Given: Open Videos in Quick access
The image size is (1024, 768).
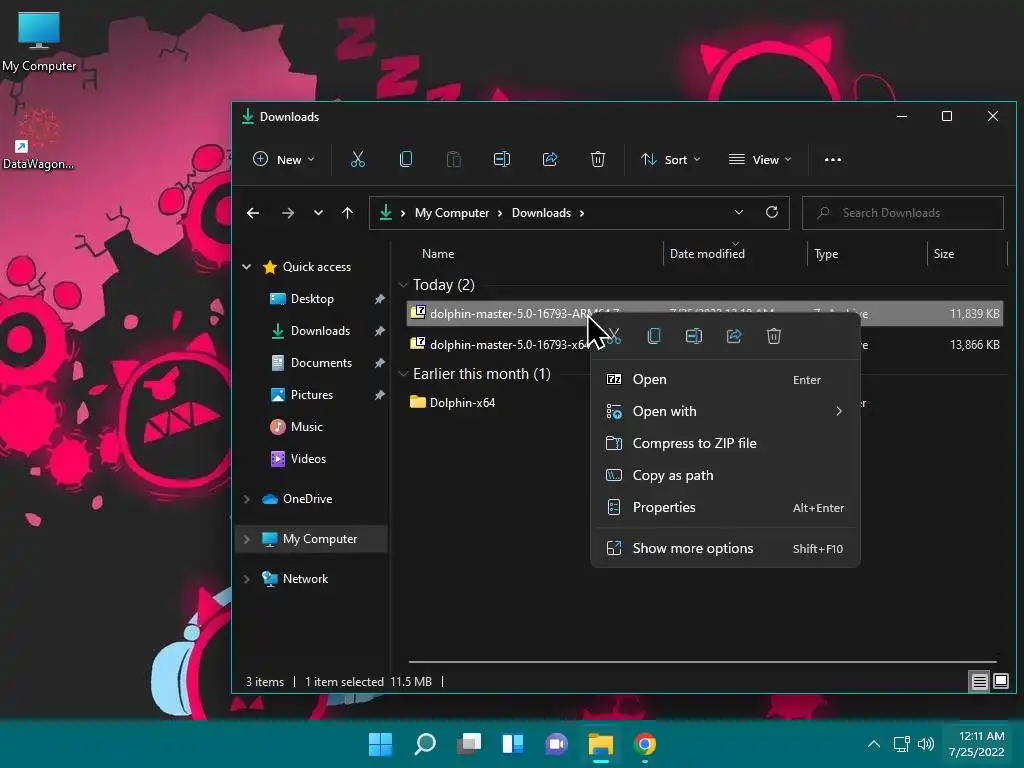Looking at the screenshot, I should [308, 458].
